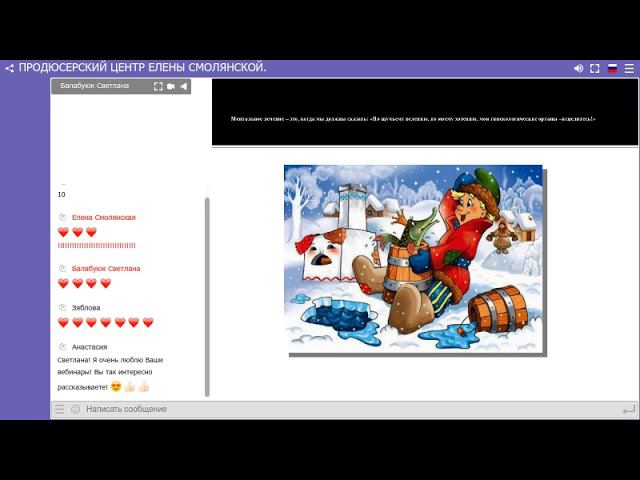Screen dimensions: 640x480
Task: Open the hamburger menu in purple header
Action: 629,69
